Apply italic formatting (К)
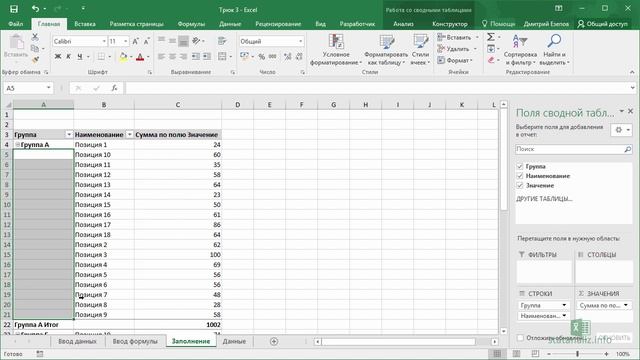The height and width of the screenshot is (360, 640). click(x=69, y=57)
